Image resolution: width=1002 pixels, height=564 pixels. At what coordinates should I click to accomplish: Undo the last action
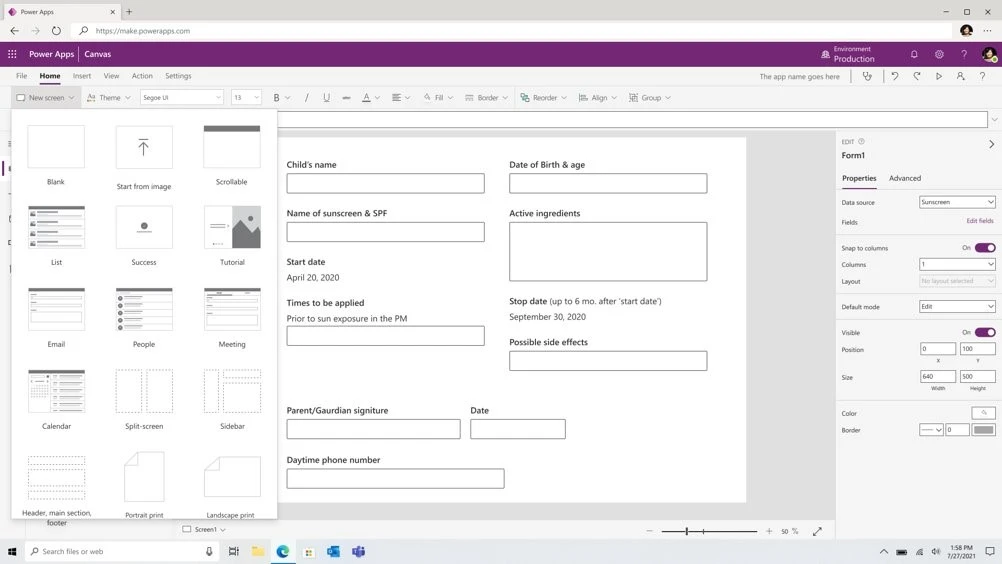click(895, 76)
